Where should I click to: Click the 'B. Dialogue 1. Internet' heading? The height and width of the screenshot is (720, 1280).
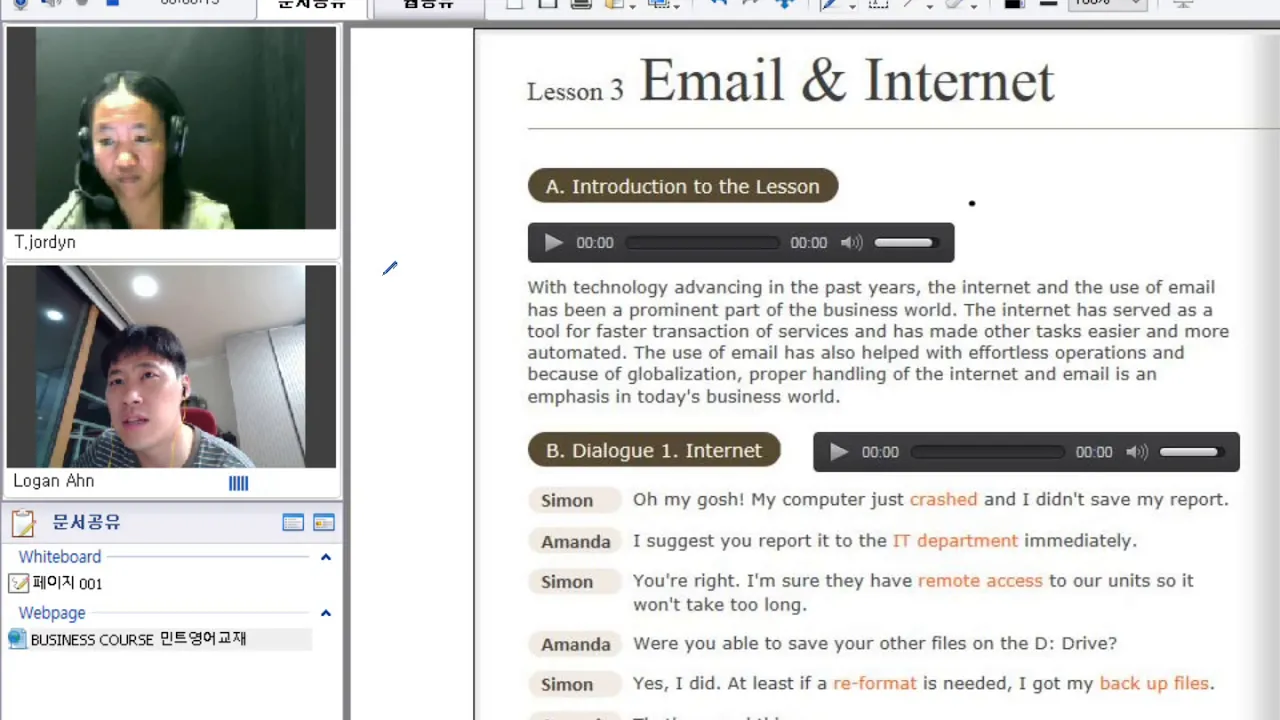pos(654,451)
